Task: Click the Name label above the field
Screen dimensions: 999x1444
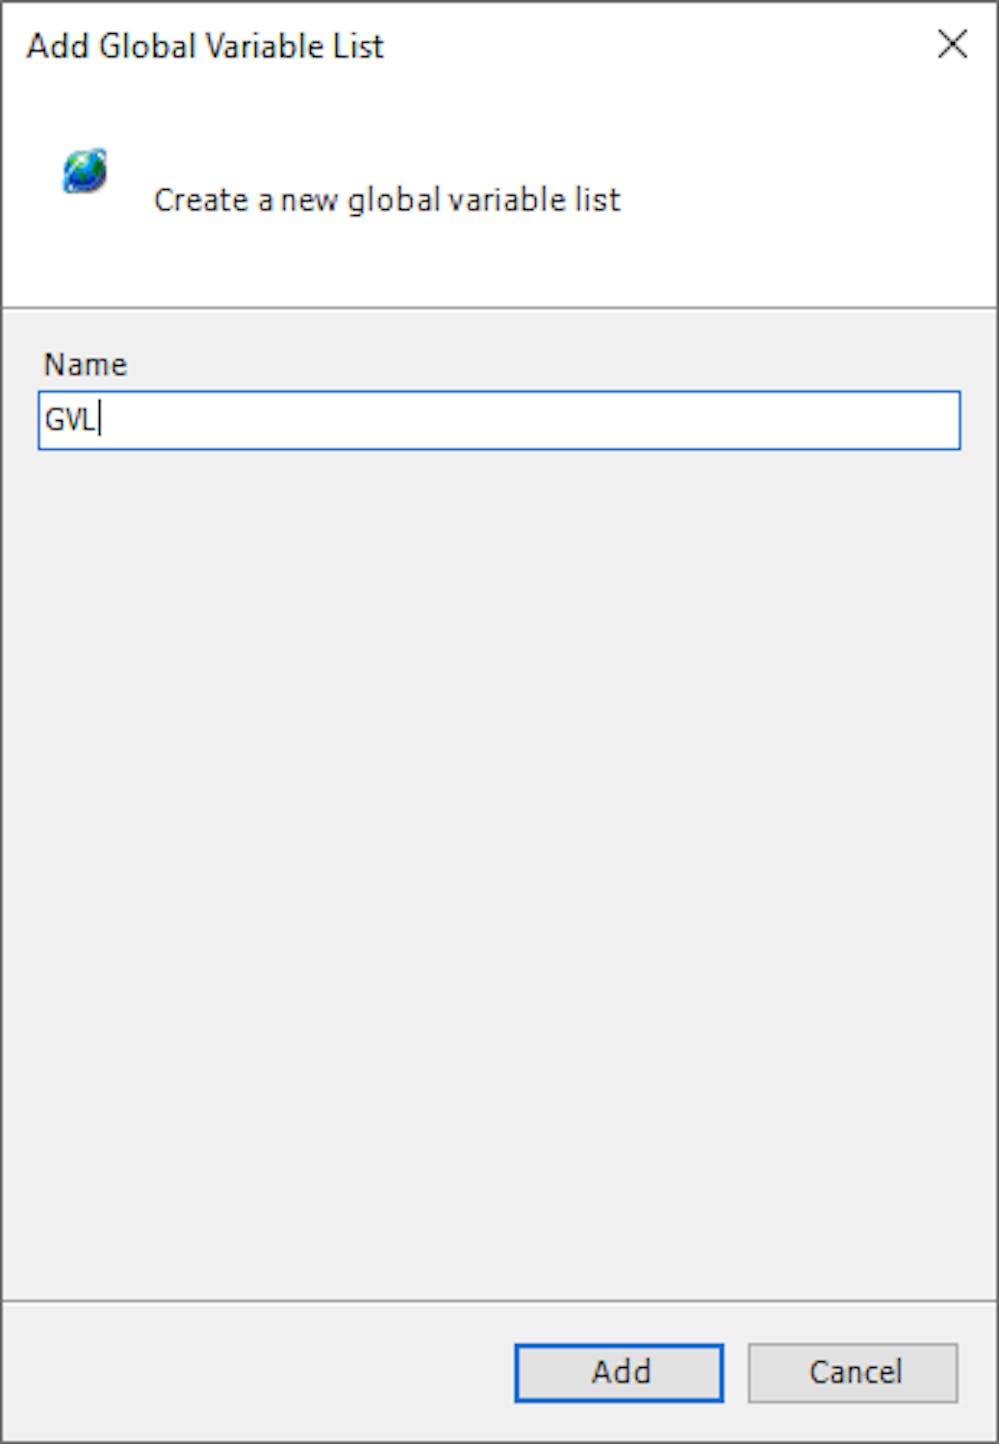Action: 85,364
